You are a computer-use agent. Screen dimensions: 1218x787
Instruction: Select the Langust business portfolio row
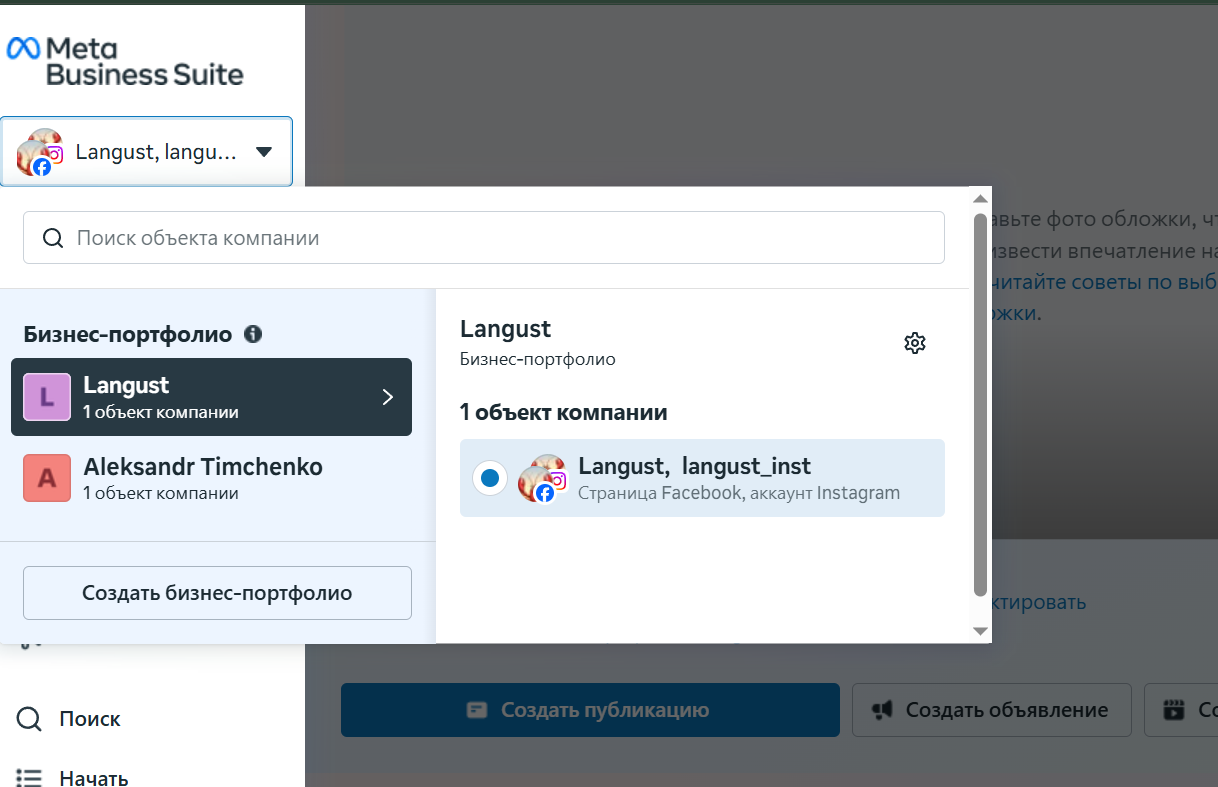pos(211,397)
